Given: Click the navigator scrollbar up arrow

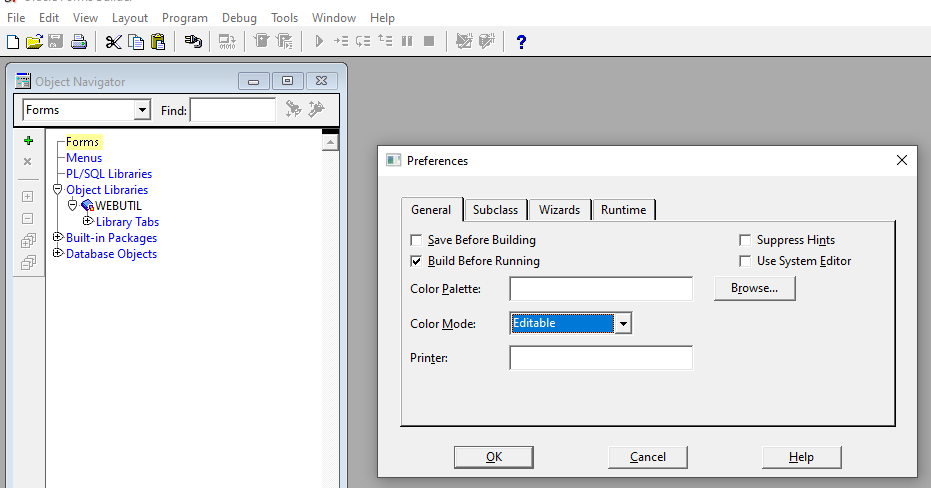Looking at the screenshot, I should point(330,142).
